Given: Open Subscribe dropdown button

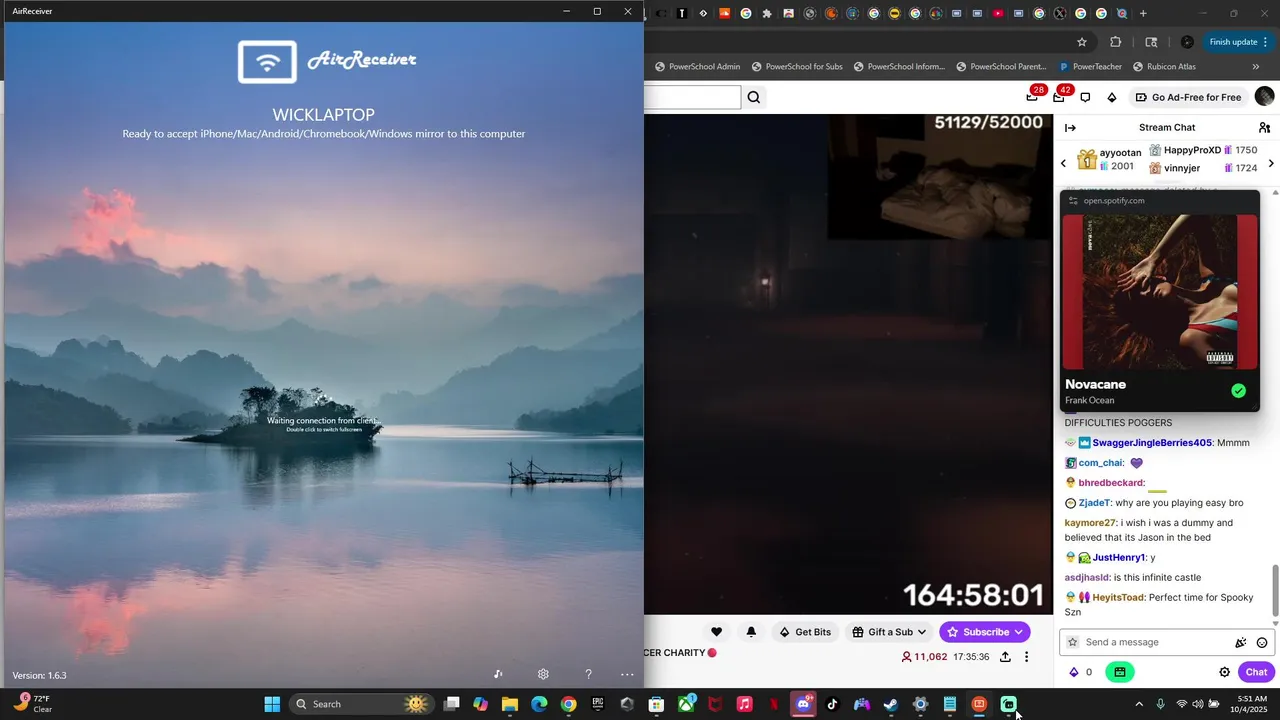Looking at the screenshot, I should point(984,632).
